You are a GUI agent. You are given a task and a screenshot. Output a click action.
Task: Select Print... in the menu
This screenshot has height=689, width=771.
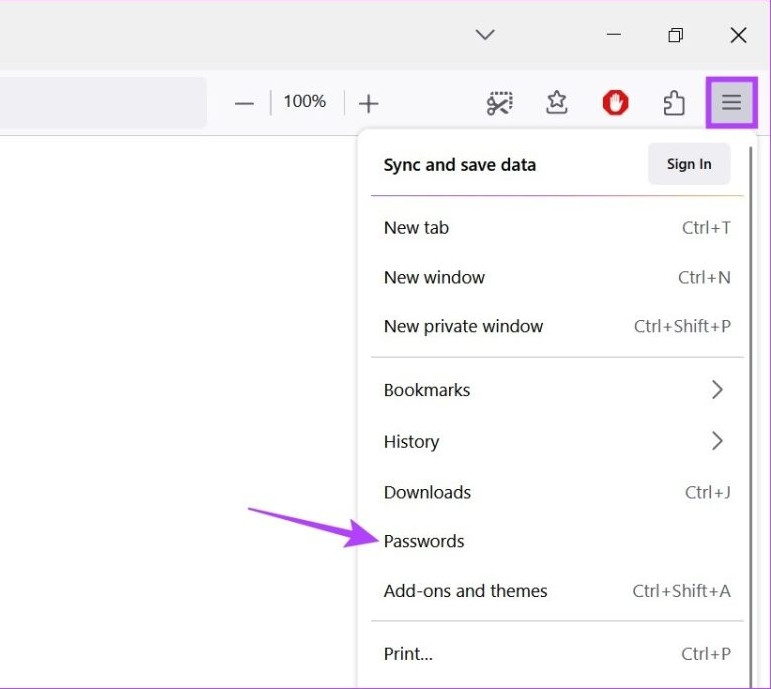coord(557,654)
